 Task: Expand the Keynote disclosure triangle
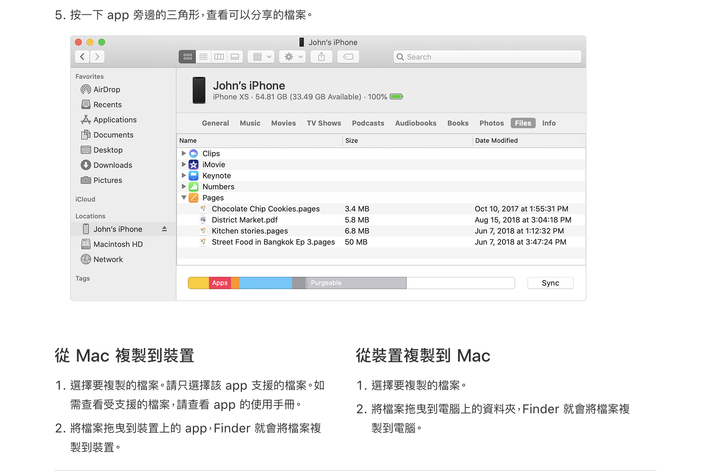(x=183, y=175)
